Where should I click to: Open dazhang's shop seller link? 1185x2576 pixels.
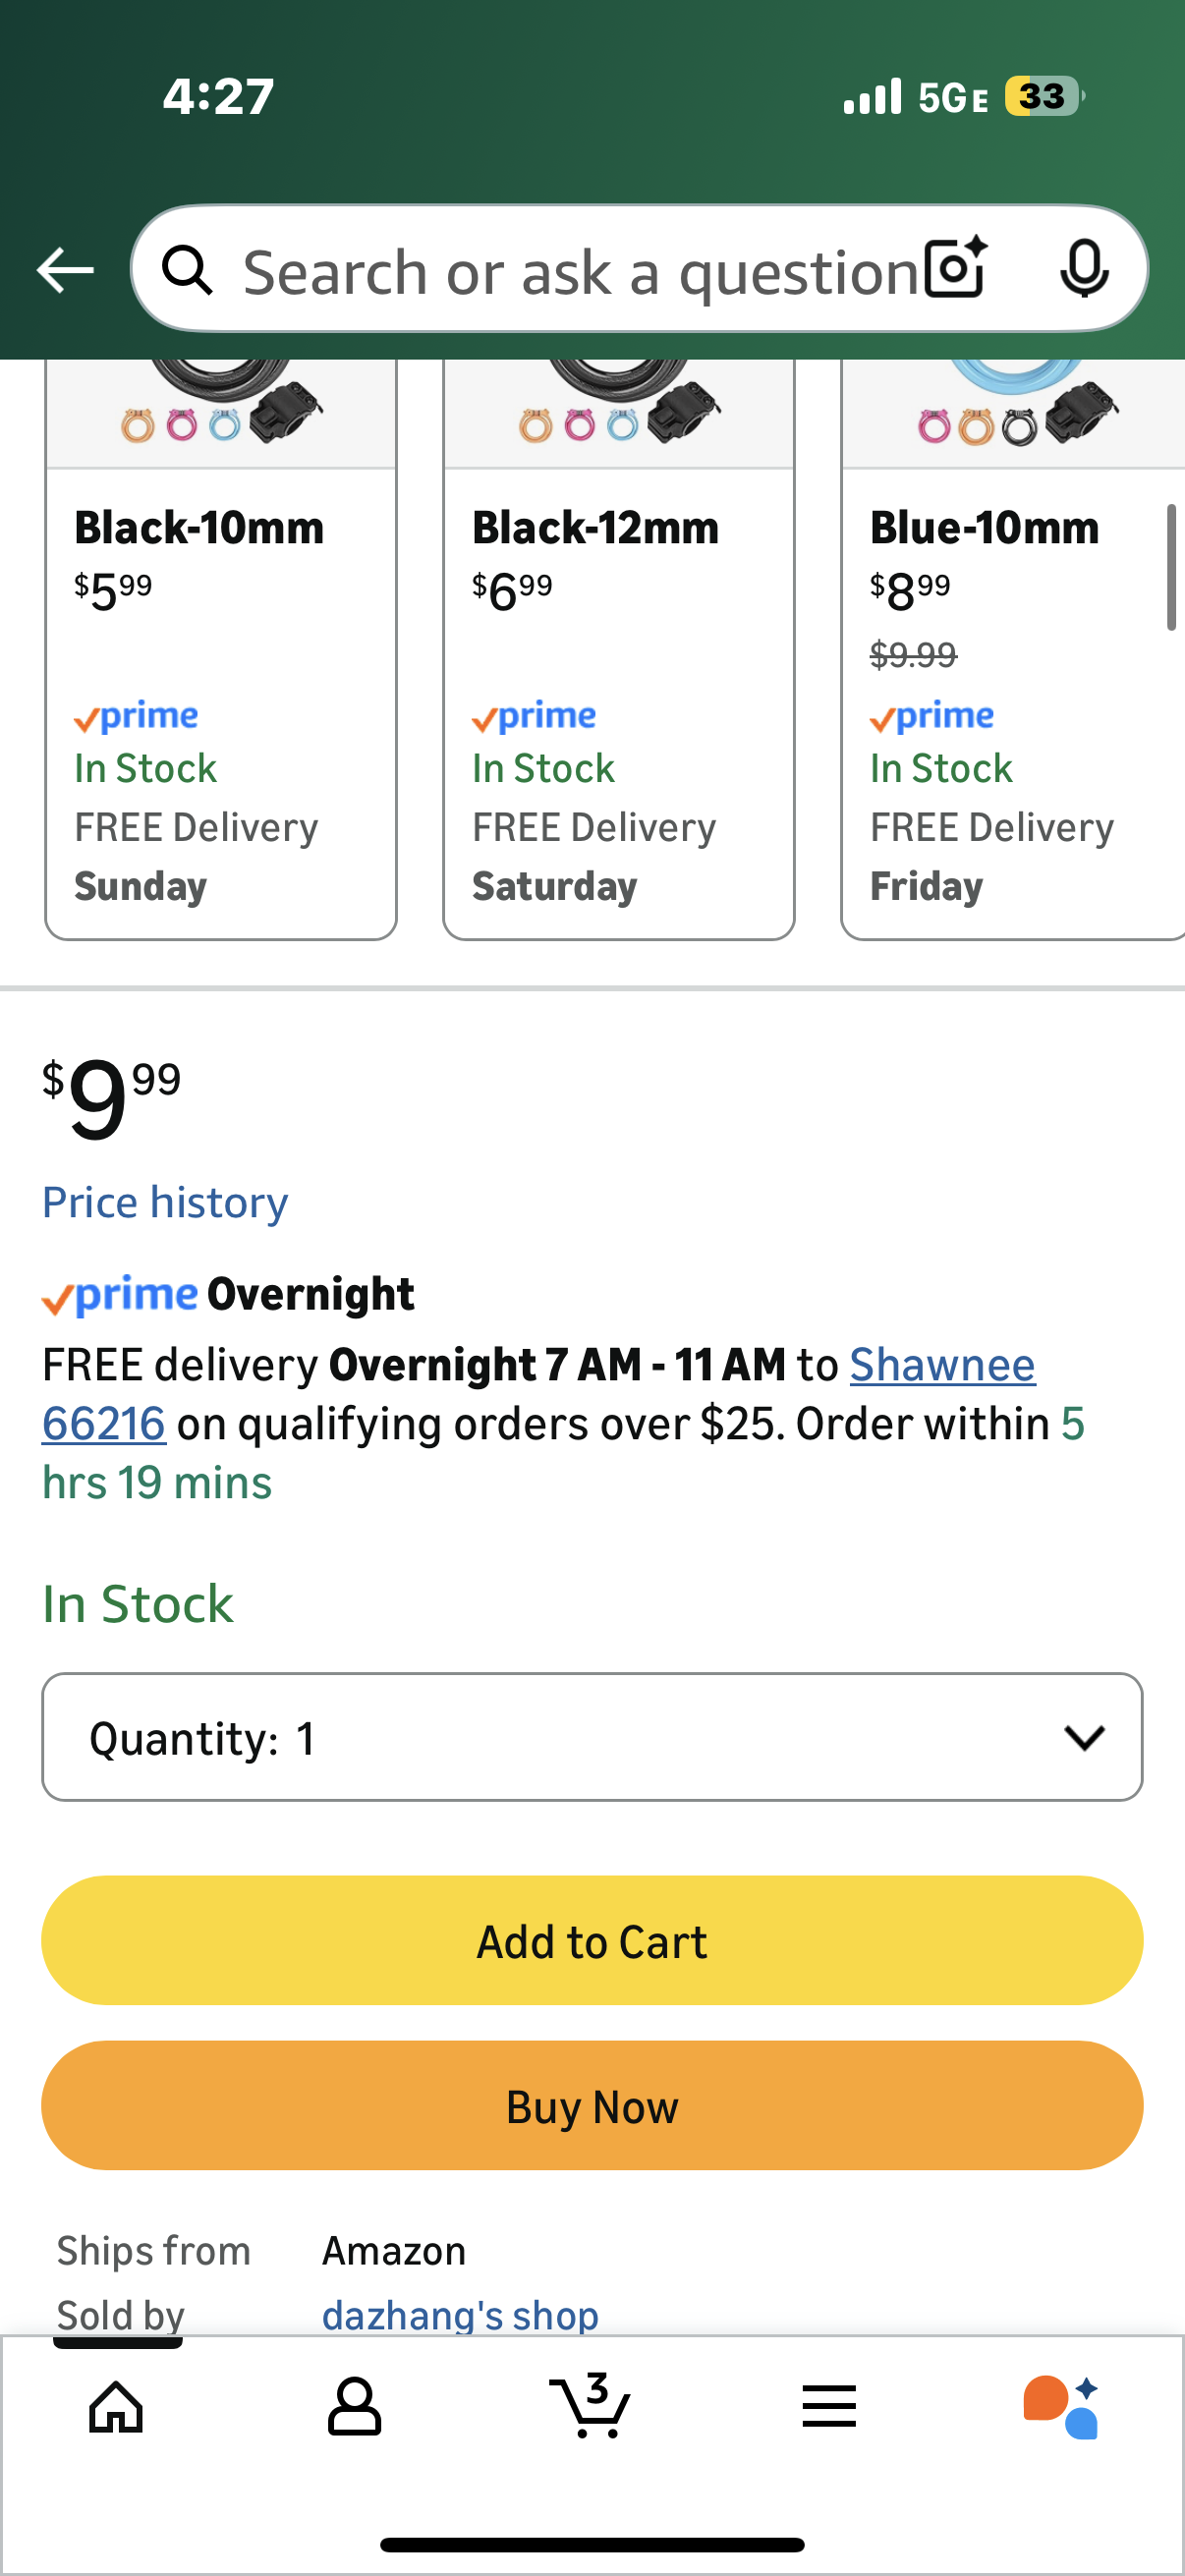460,2314
